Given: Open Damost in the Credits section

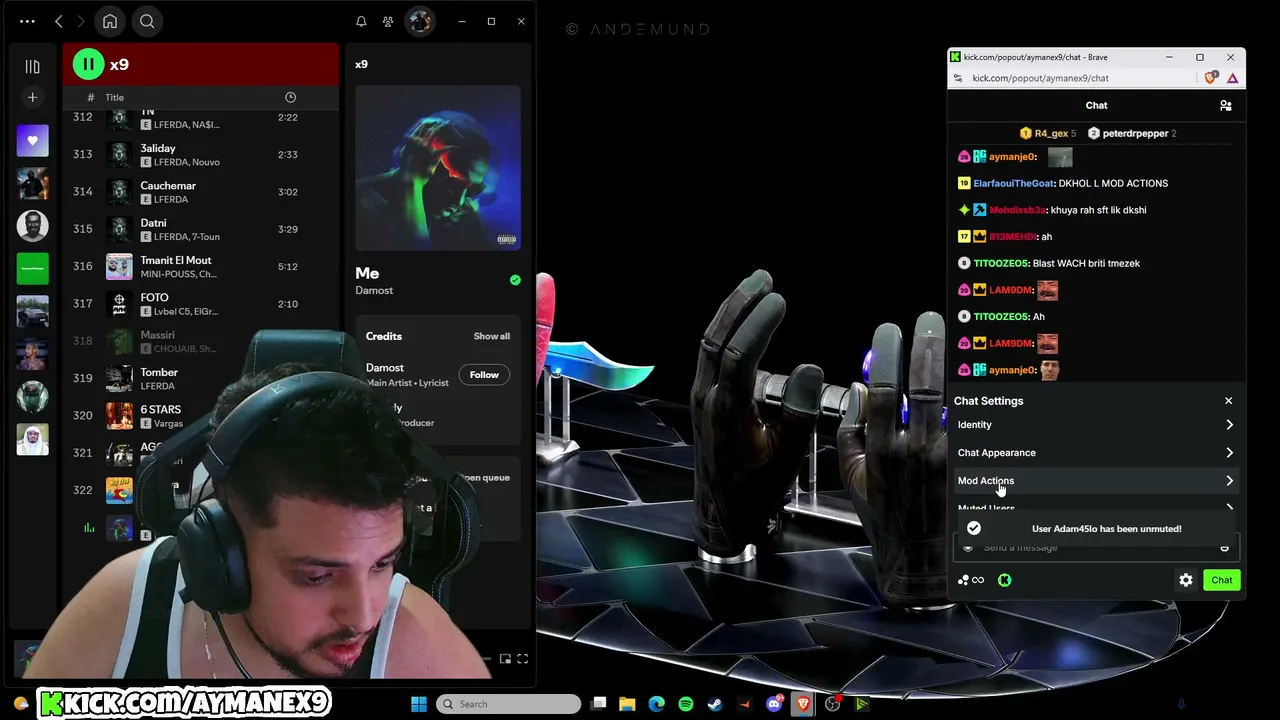Looking at the screenshot, I should (x=385, y=368).
